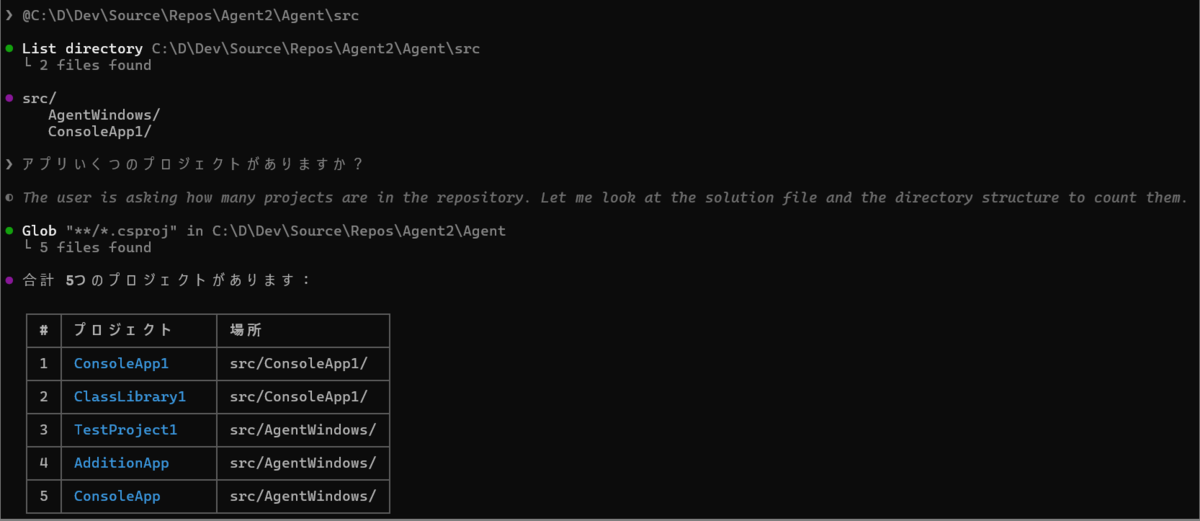Click the green dot beside Glob
This screenshot has width=1200, height=521.
pos(9,230)
